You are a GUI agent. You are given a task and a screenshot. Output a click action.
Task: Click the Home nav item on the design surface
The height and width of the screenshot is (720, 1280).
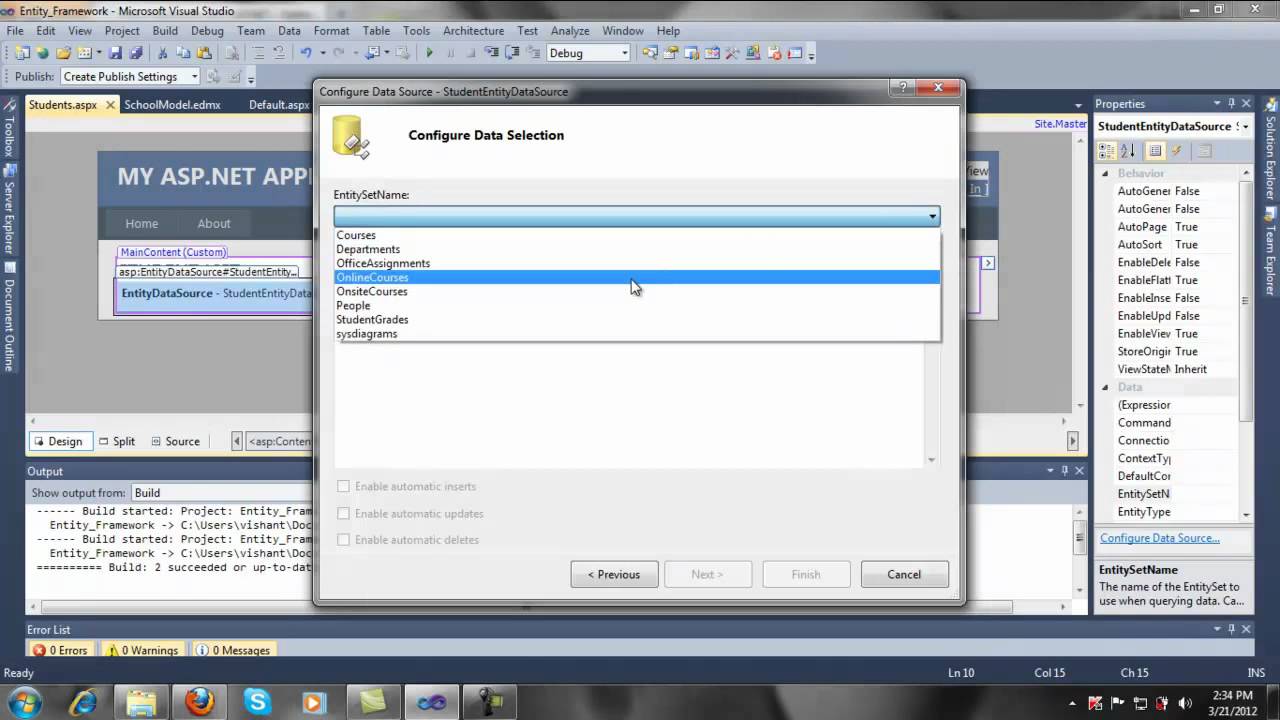pos(141,223)
